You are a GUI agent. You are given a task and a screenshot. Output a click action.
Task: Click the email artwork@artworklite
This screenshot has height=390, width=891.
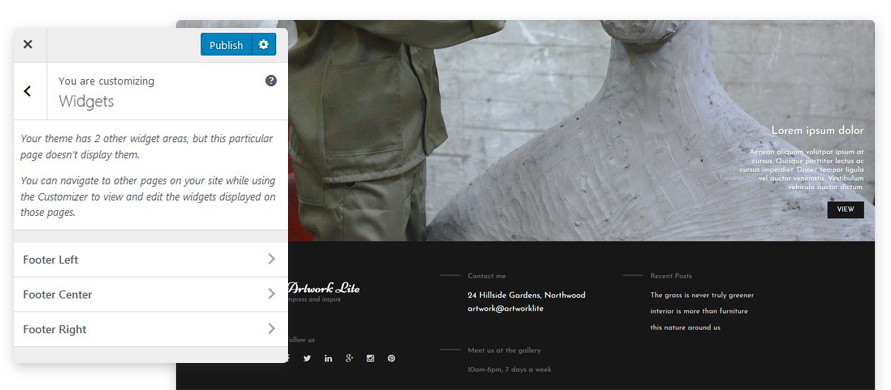coord(506,309)
